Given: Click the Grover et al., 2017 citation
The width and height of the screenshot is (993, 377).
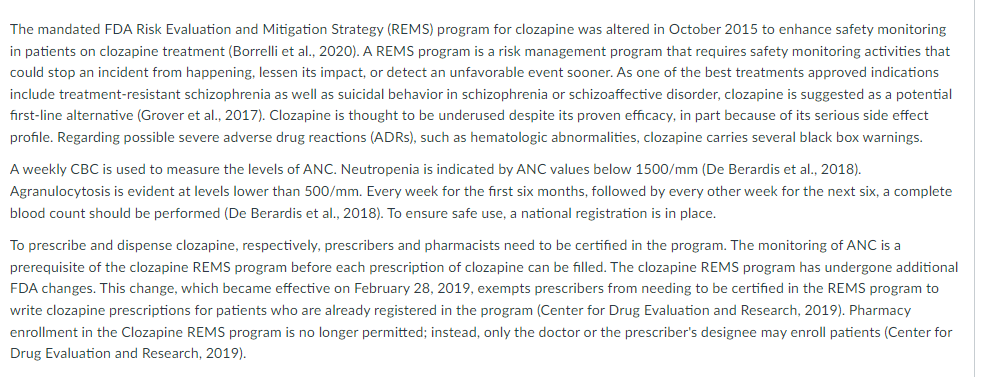Looking at the screenshot, I should (199, 116).
